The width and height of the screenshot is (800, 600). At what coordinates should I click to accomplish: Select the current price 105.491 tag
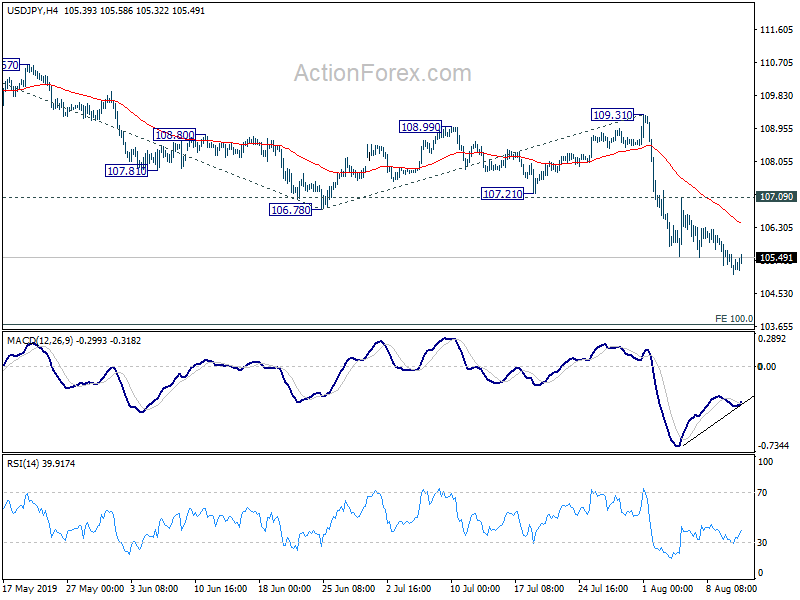point(776,258)
